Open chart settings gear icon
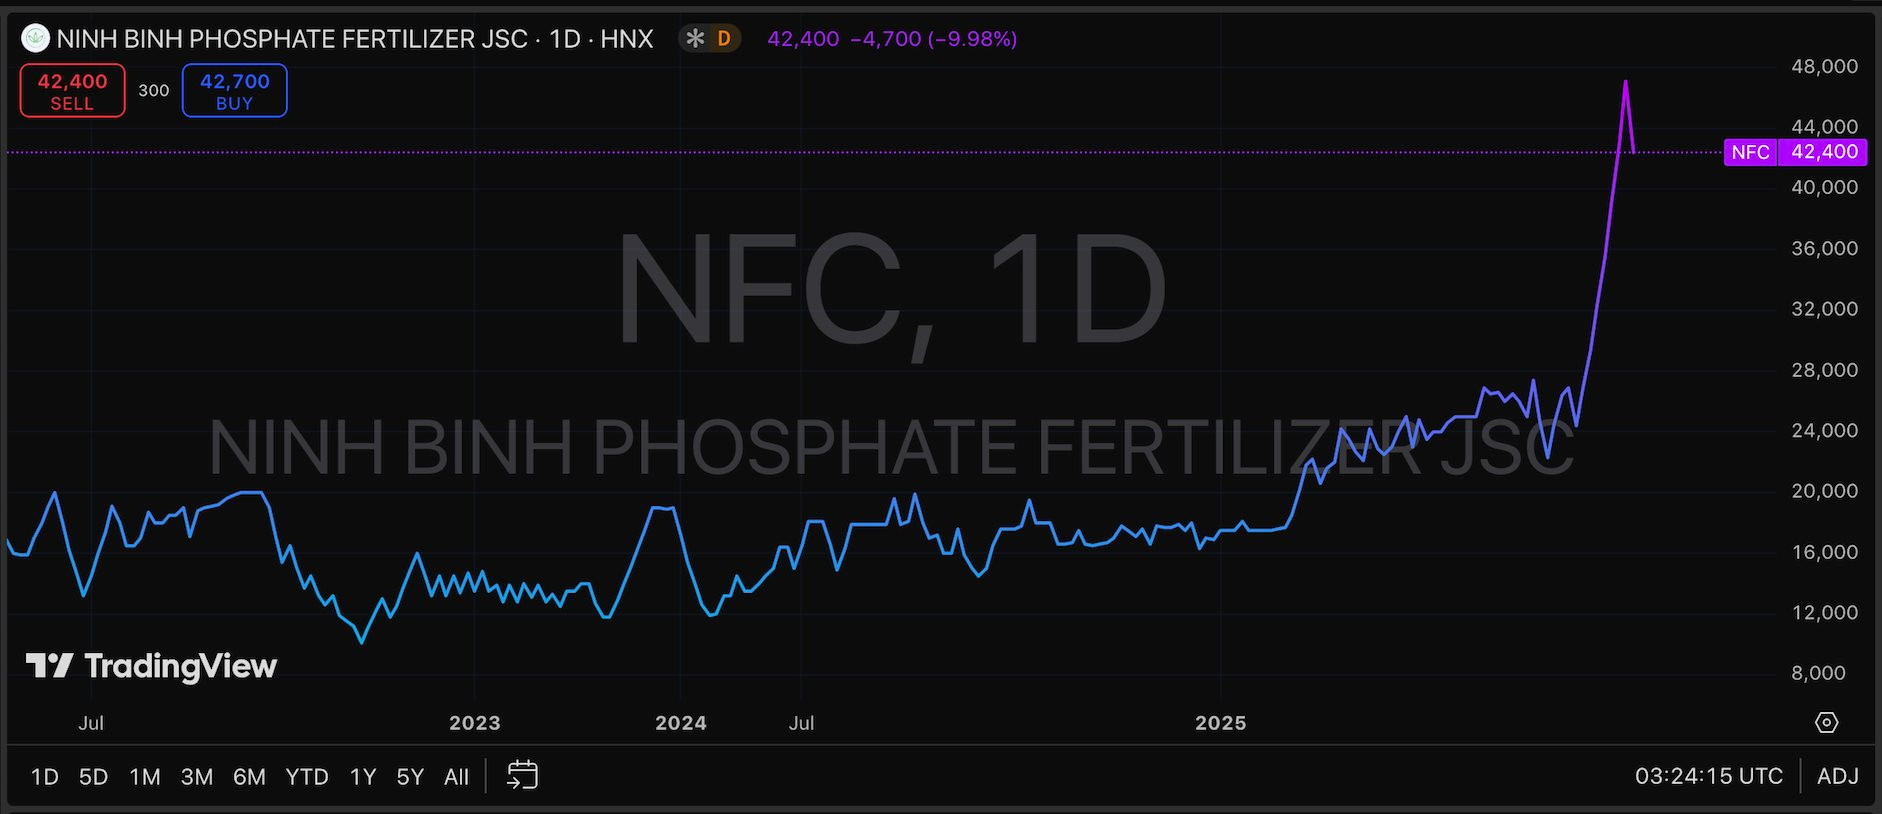 [x=1826, y=722]
